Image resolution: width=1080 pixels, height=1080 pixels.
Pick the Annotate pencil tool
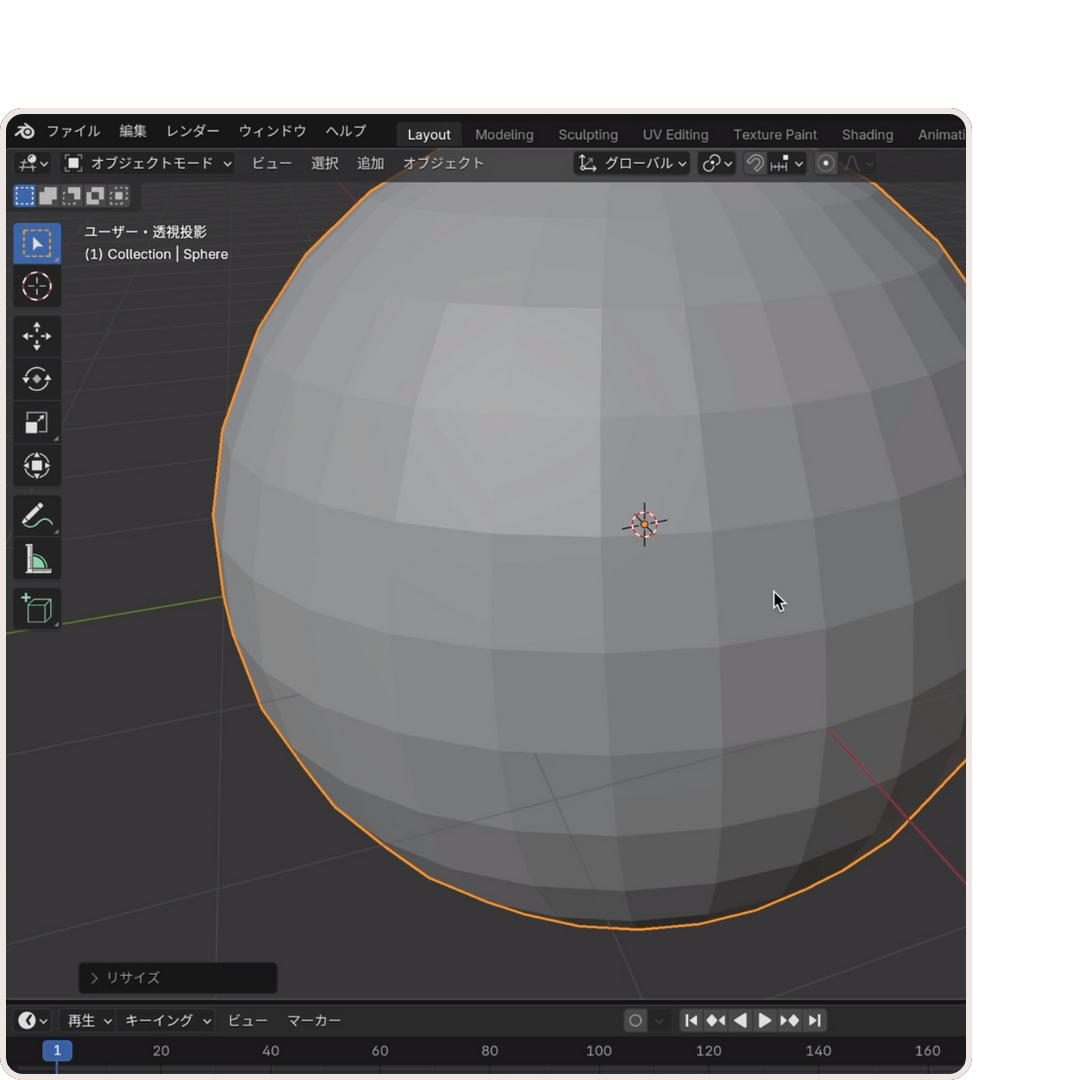tap(37, 516)
